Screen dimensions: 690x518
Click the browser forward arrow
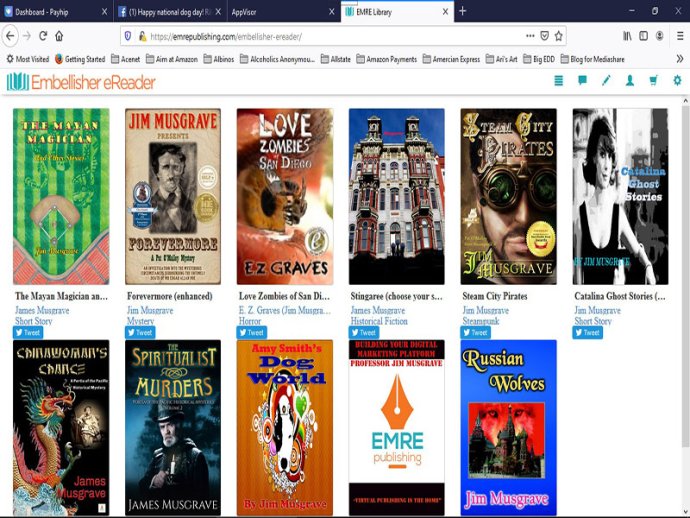tap(27, 36)
